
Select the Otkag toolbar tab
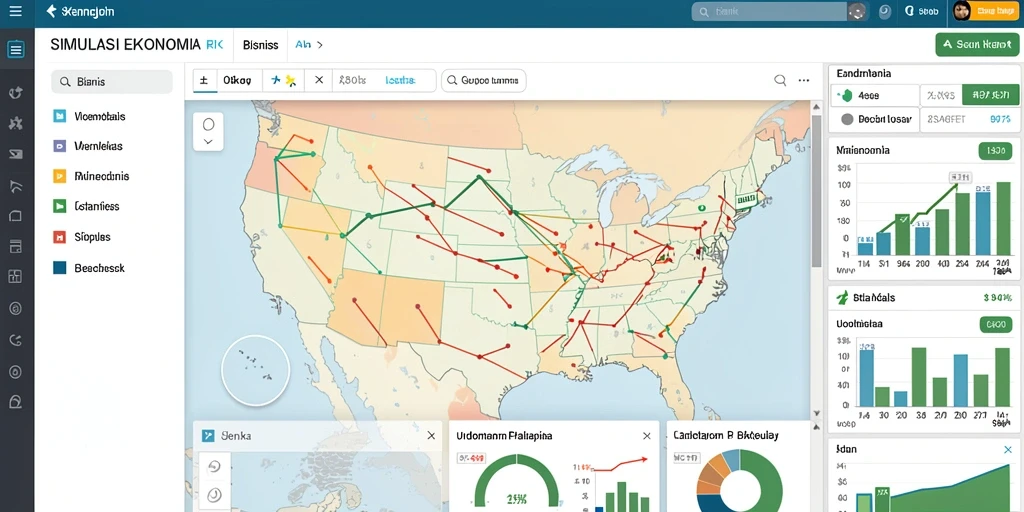(237, 80)
